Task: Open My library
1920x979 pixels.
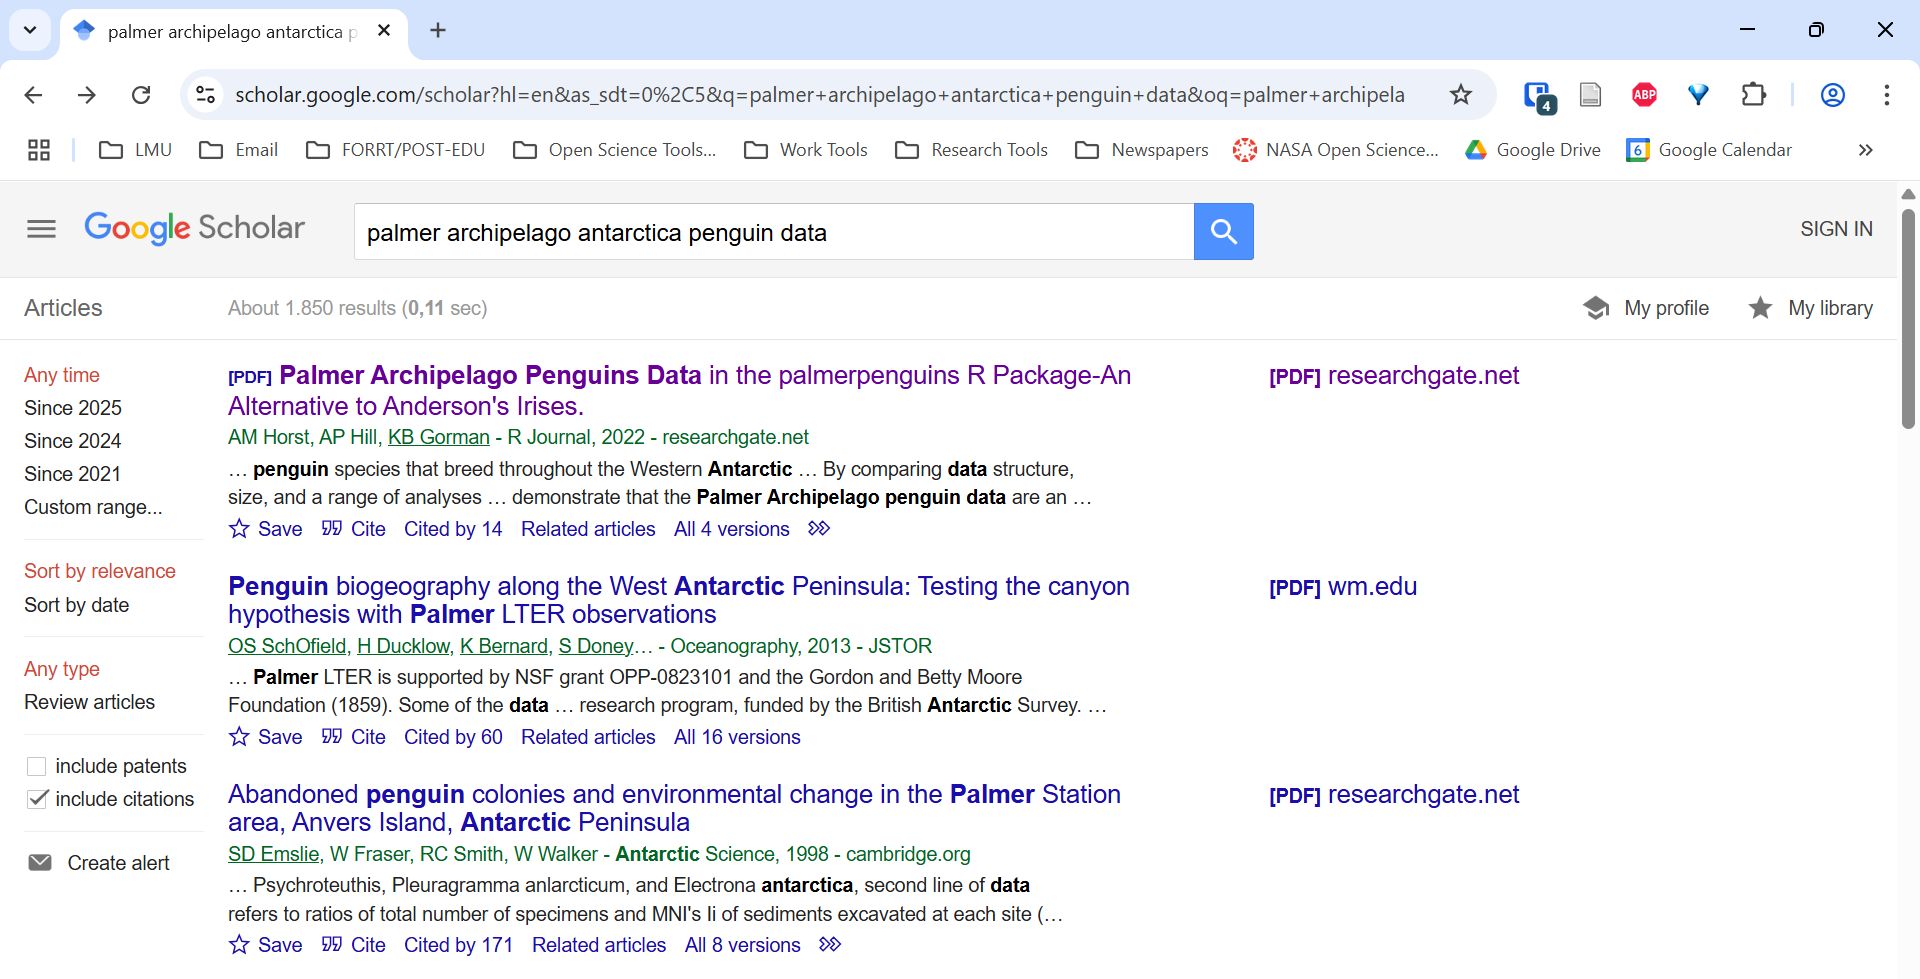Action: click(1811, 308)
